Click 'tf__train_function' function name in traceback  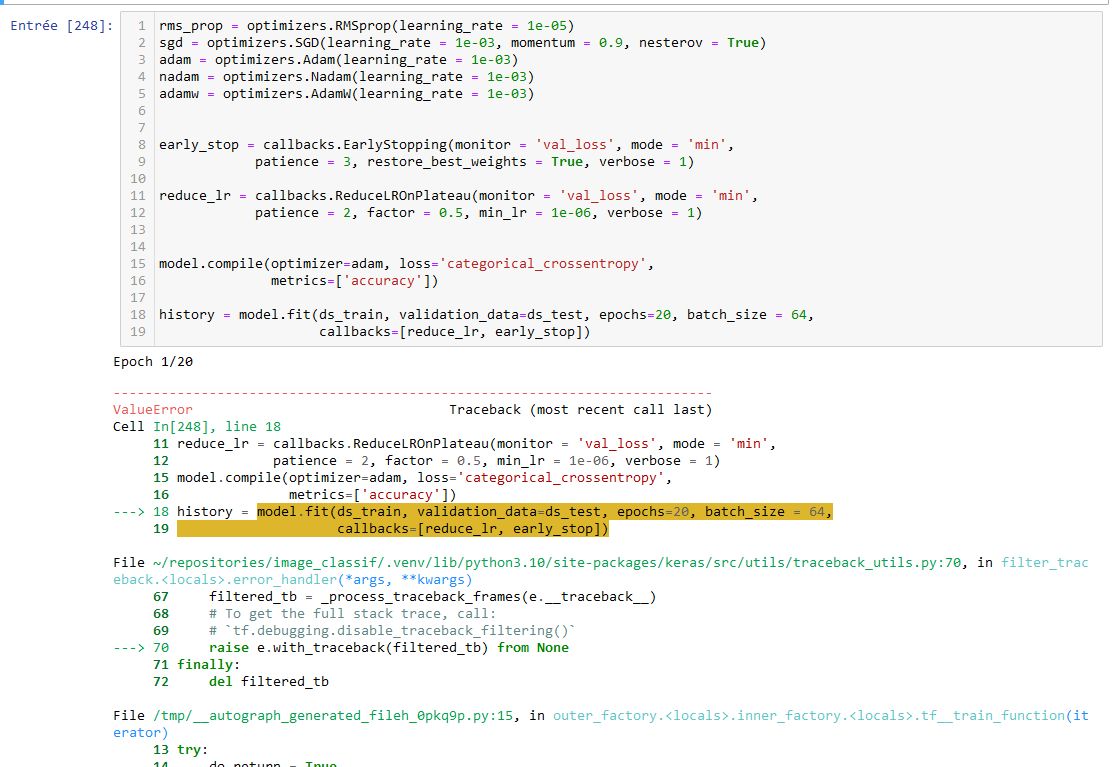[992, 716]
